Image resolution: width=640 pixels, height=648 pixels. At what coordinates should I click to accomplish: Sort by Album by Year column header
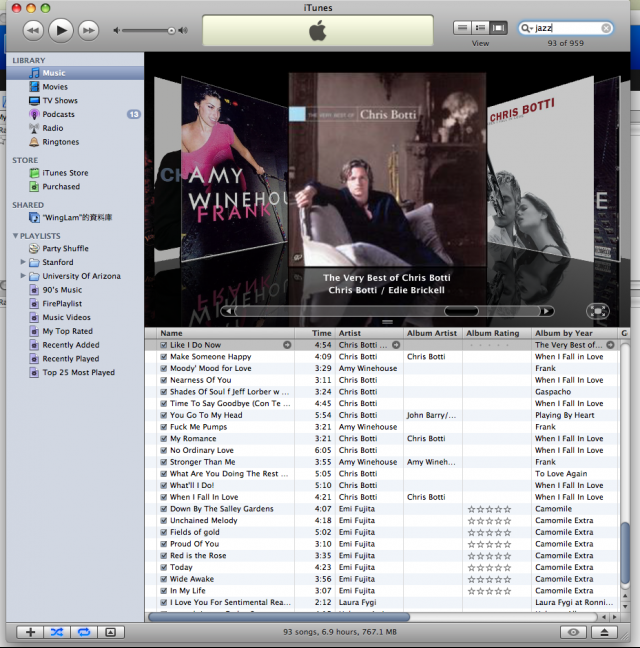pyautogui.click(x=575, y=333)
